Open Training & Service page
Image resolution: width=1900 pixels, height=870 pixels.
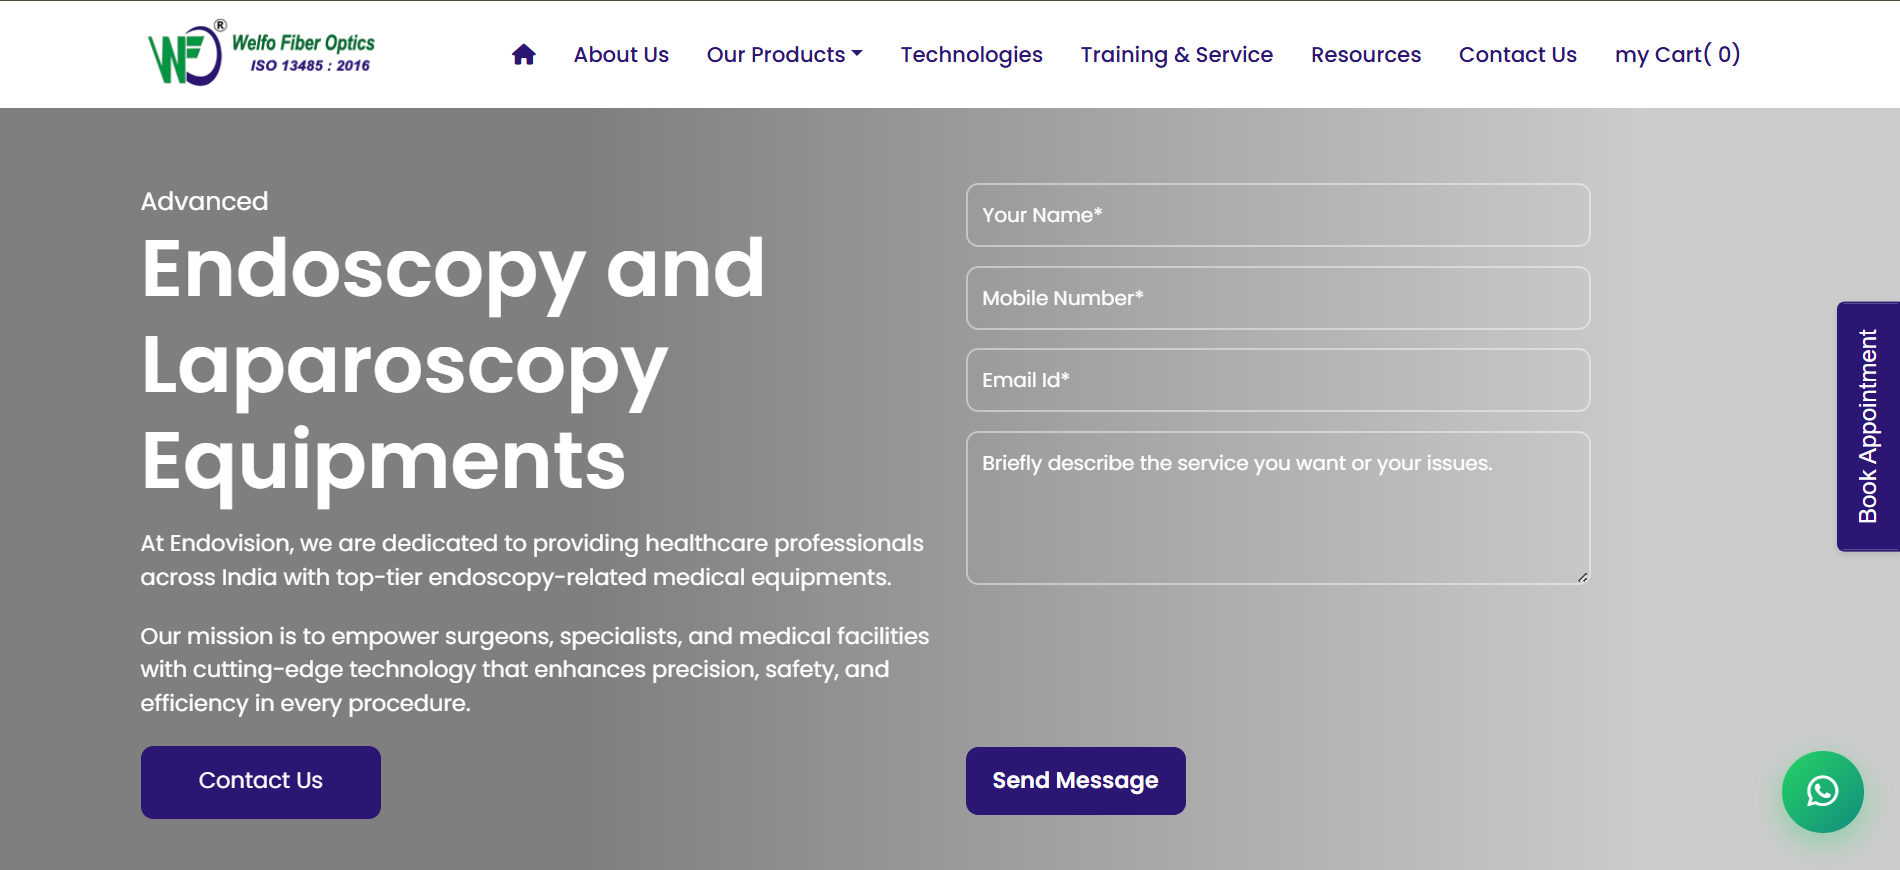[1176, 55]
